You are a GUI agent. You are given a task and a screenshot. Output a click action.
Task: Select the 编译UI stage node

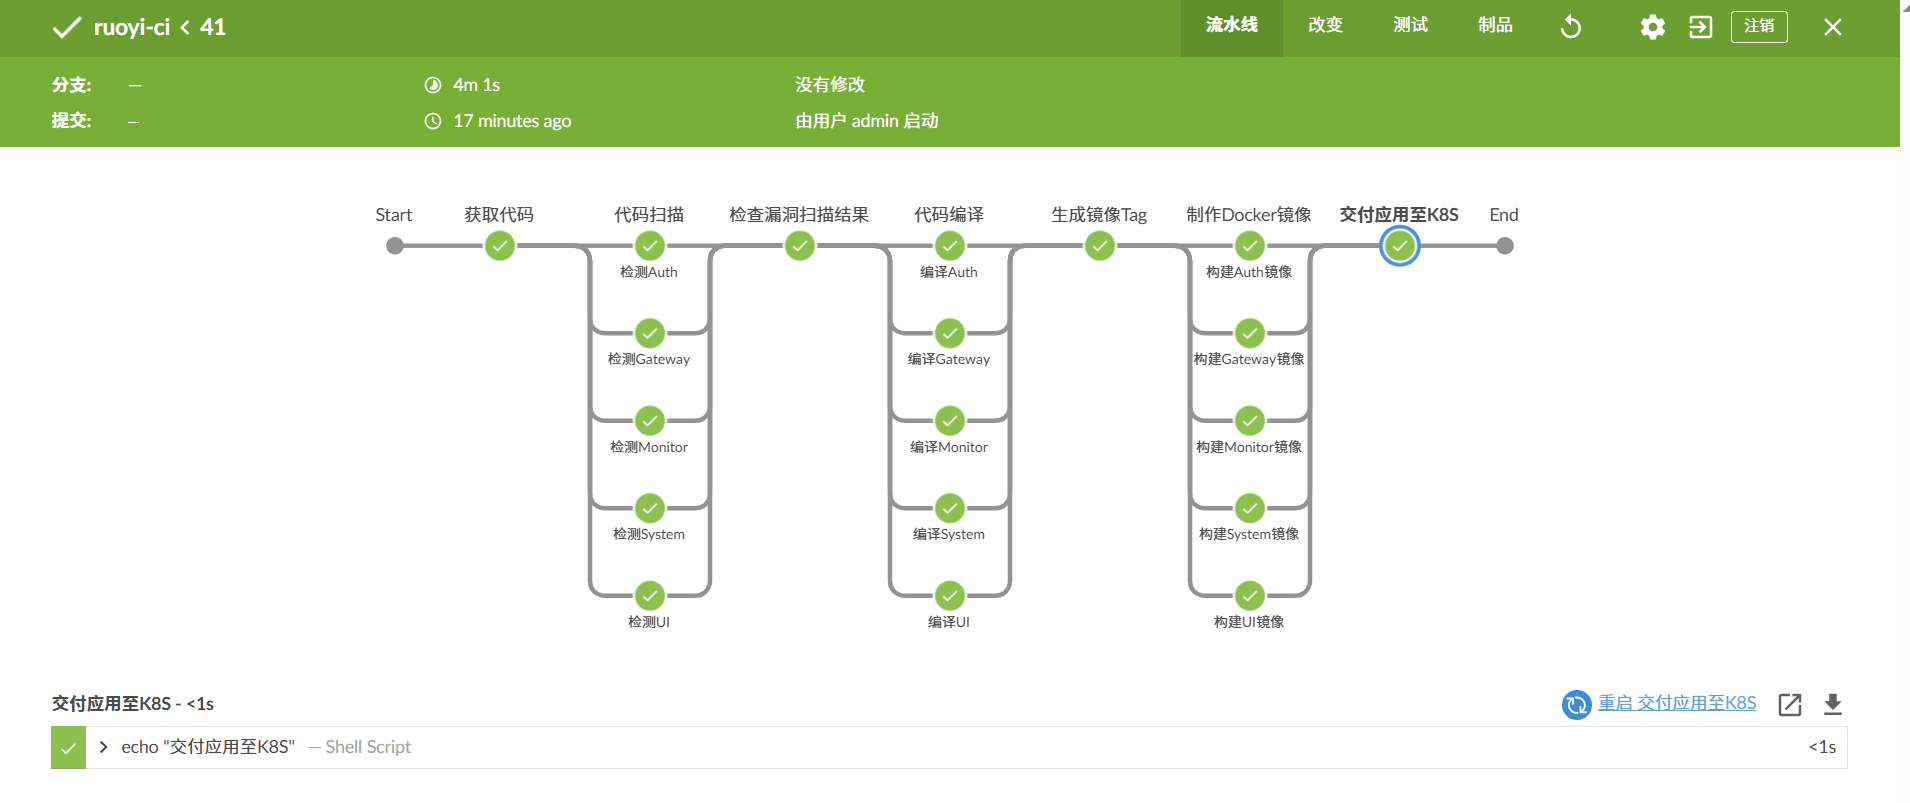click(950, 596)
